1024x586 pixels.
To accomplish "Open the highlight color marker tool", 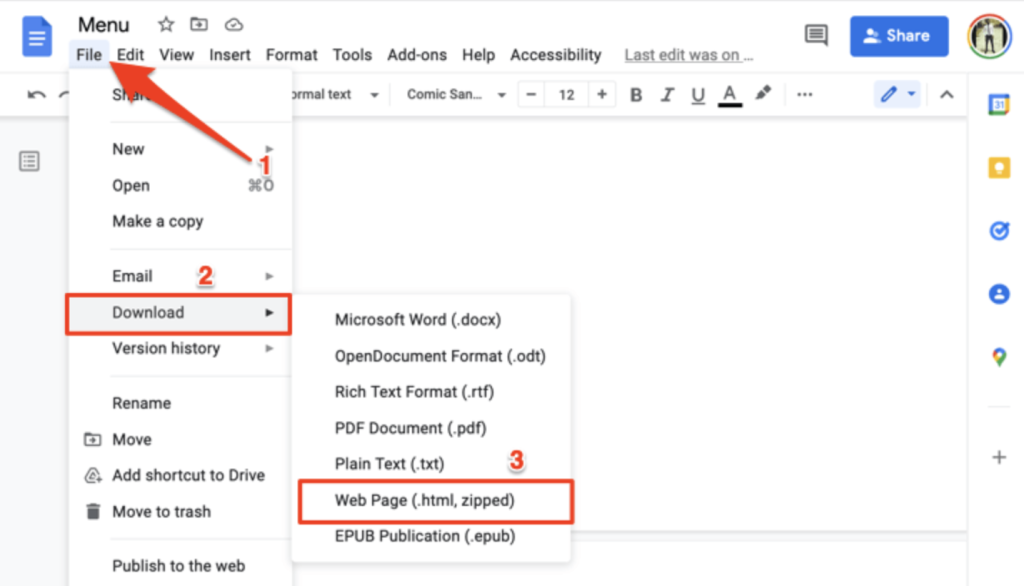I will [763, 94].
